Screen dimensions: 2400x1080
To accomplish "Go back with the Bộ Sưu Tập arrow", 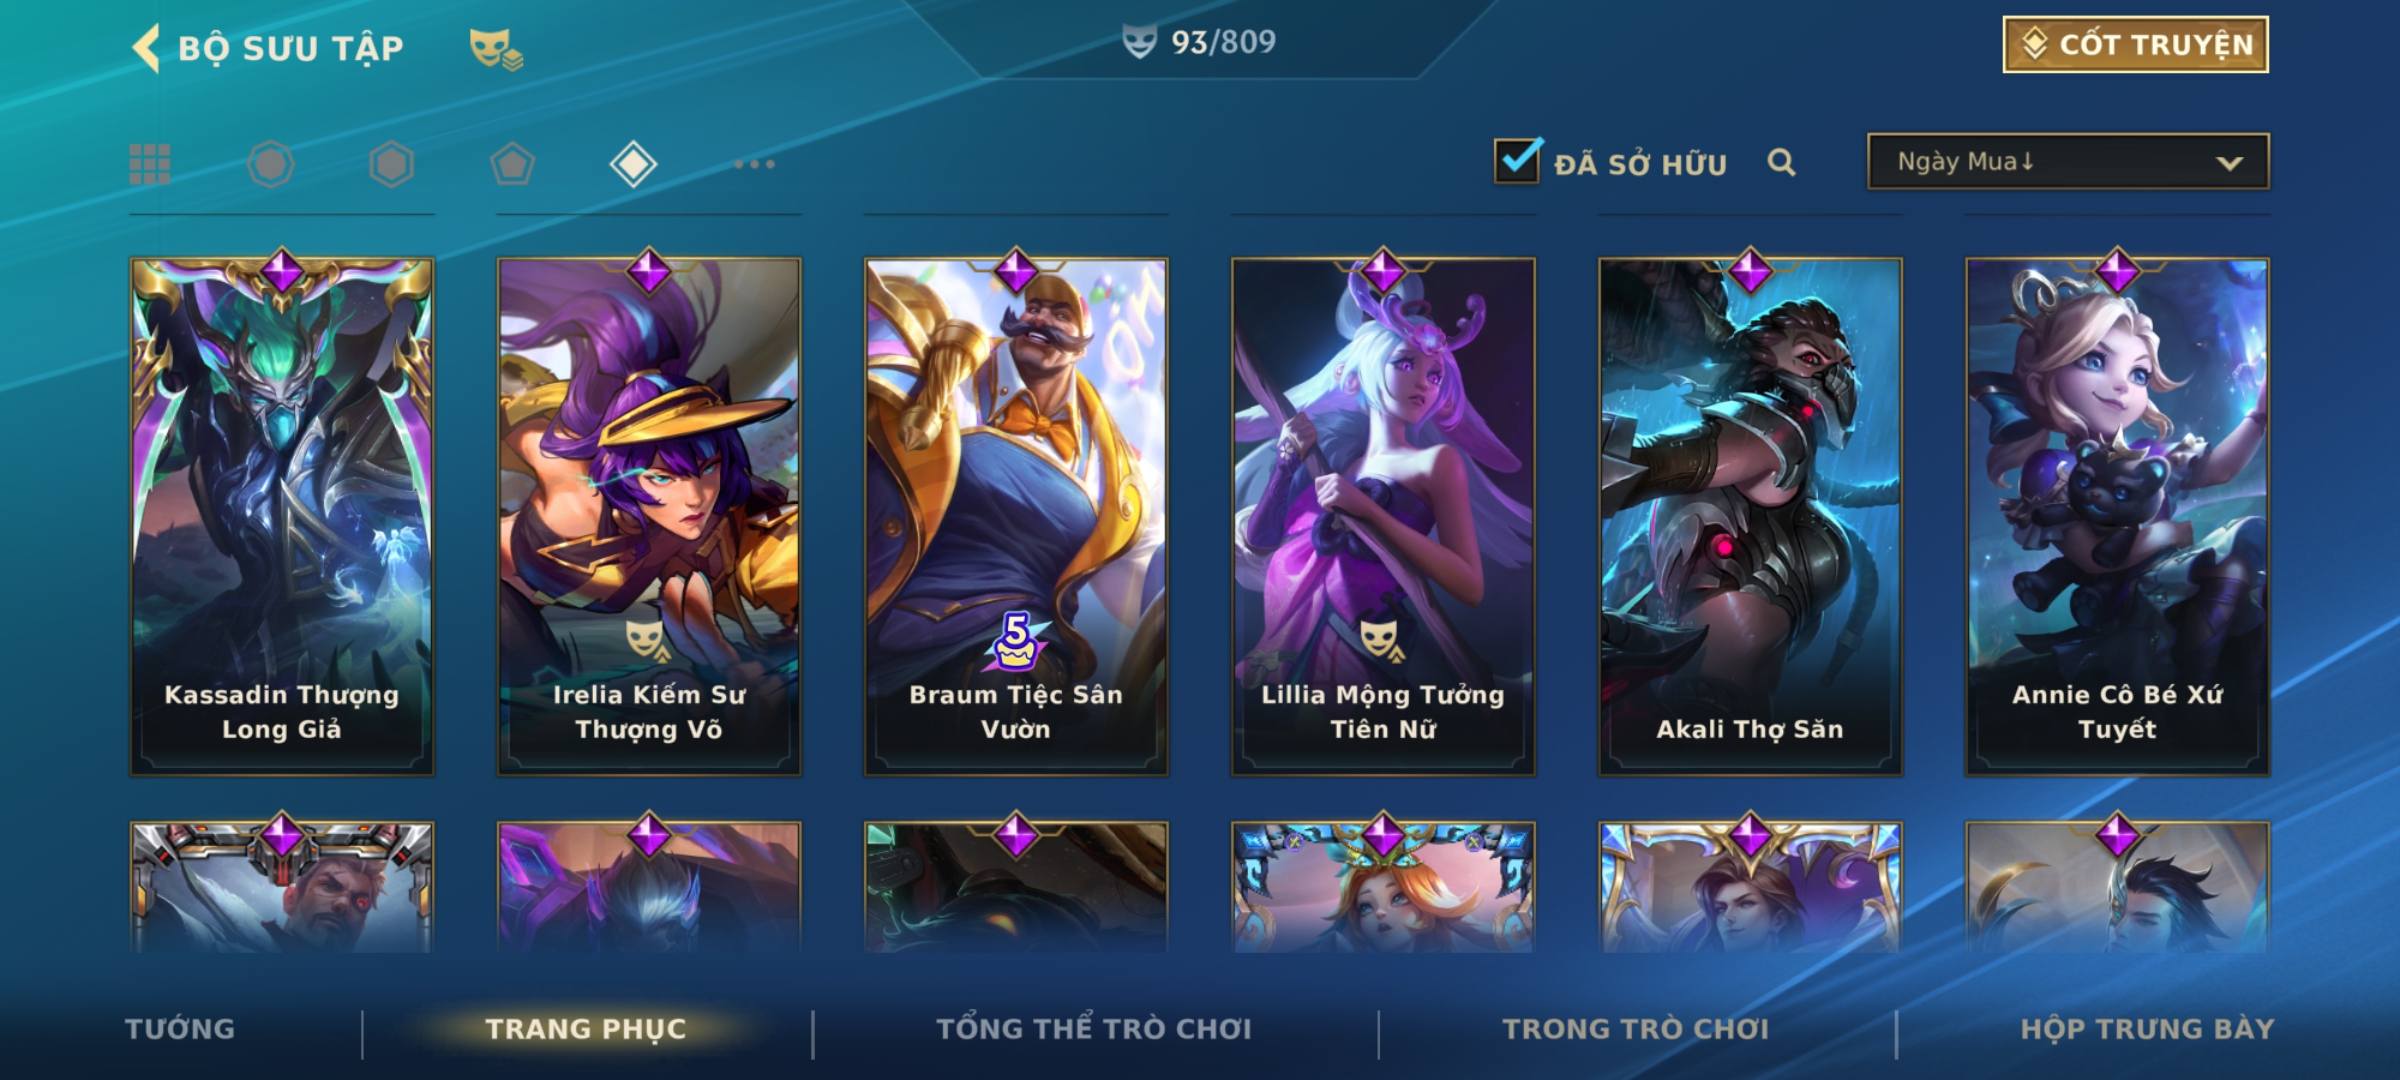I will coord(146,48).
